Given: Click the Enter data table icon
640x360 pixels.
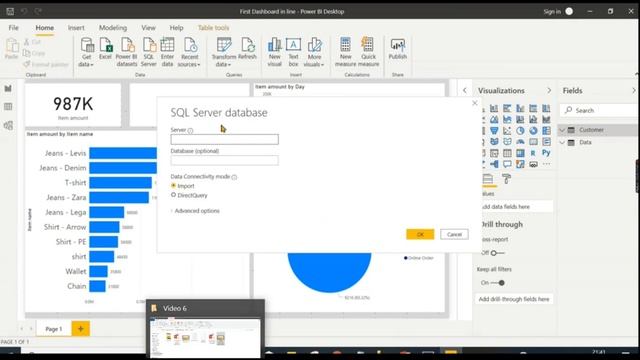Looking at the screenshot, I should coord(167,52).
